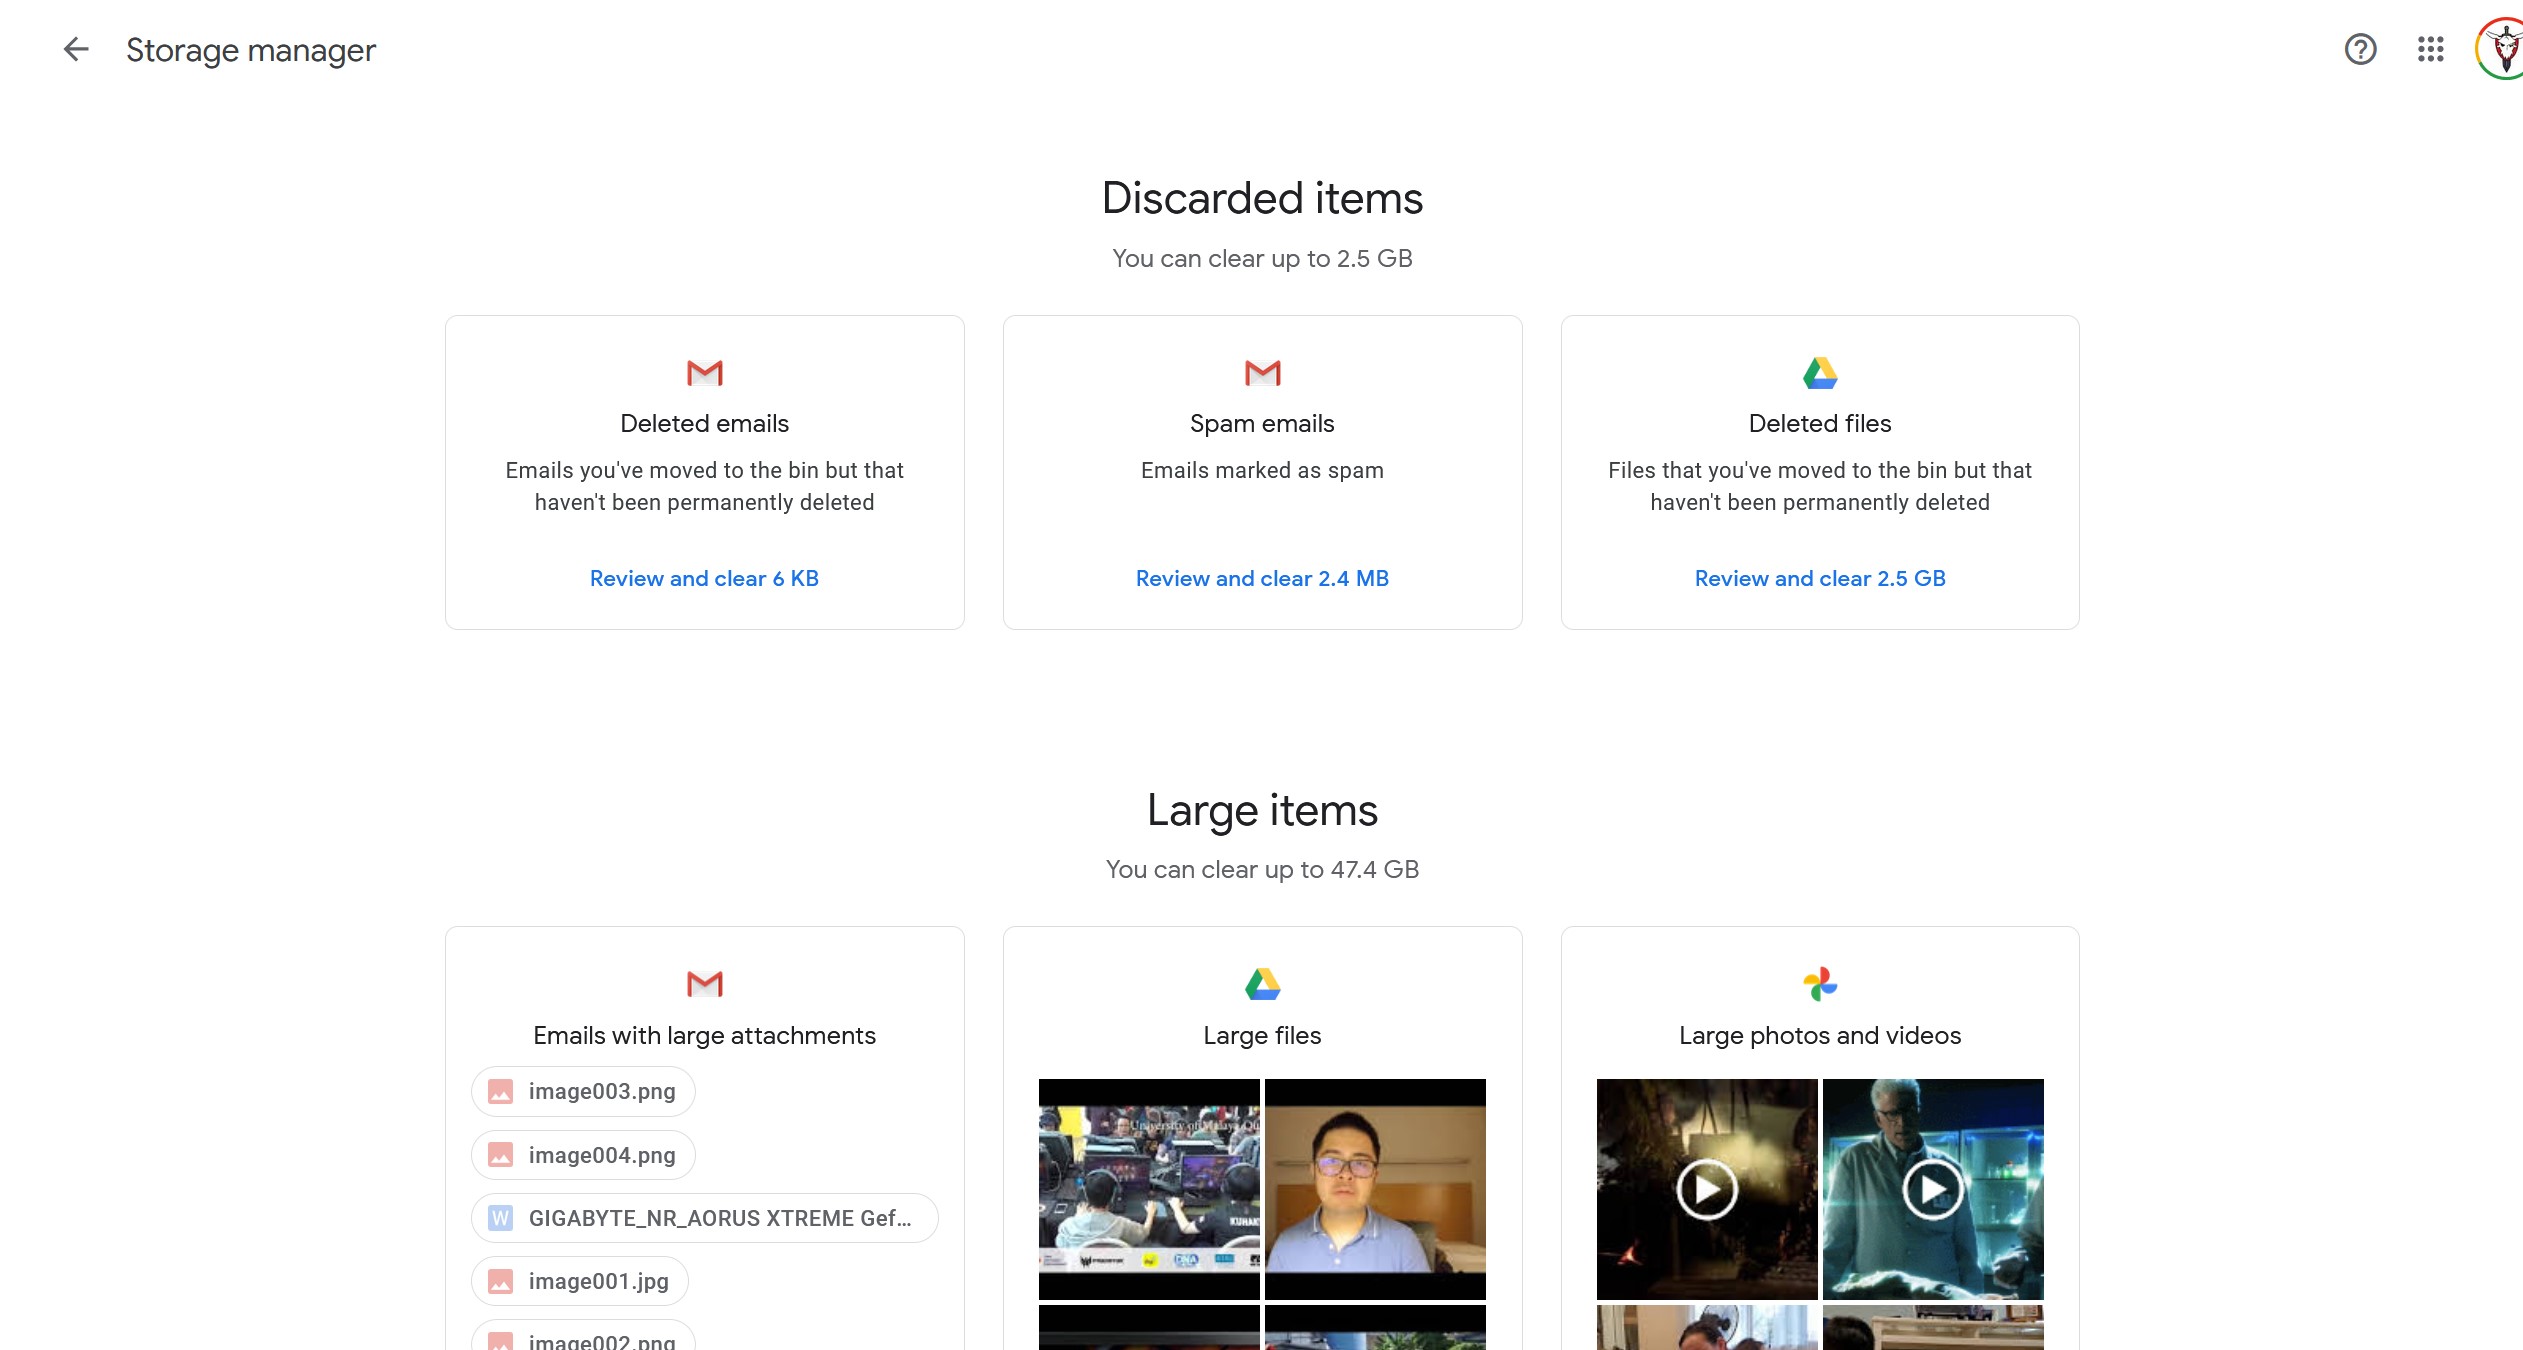This screenshot has height=1350, width=2523.
Task: Play the dark night scene video thumbnail
Action: click(1706, 1189)
